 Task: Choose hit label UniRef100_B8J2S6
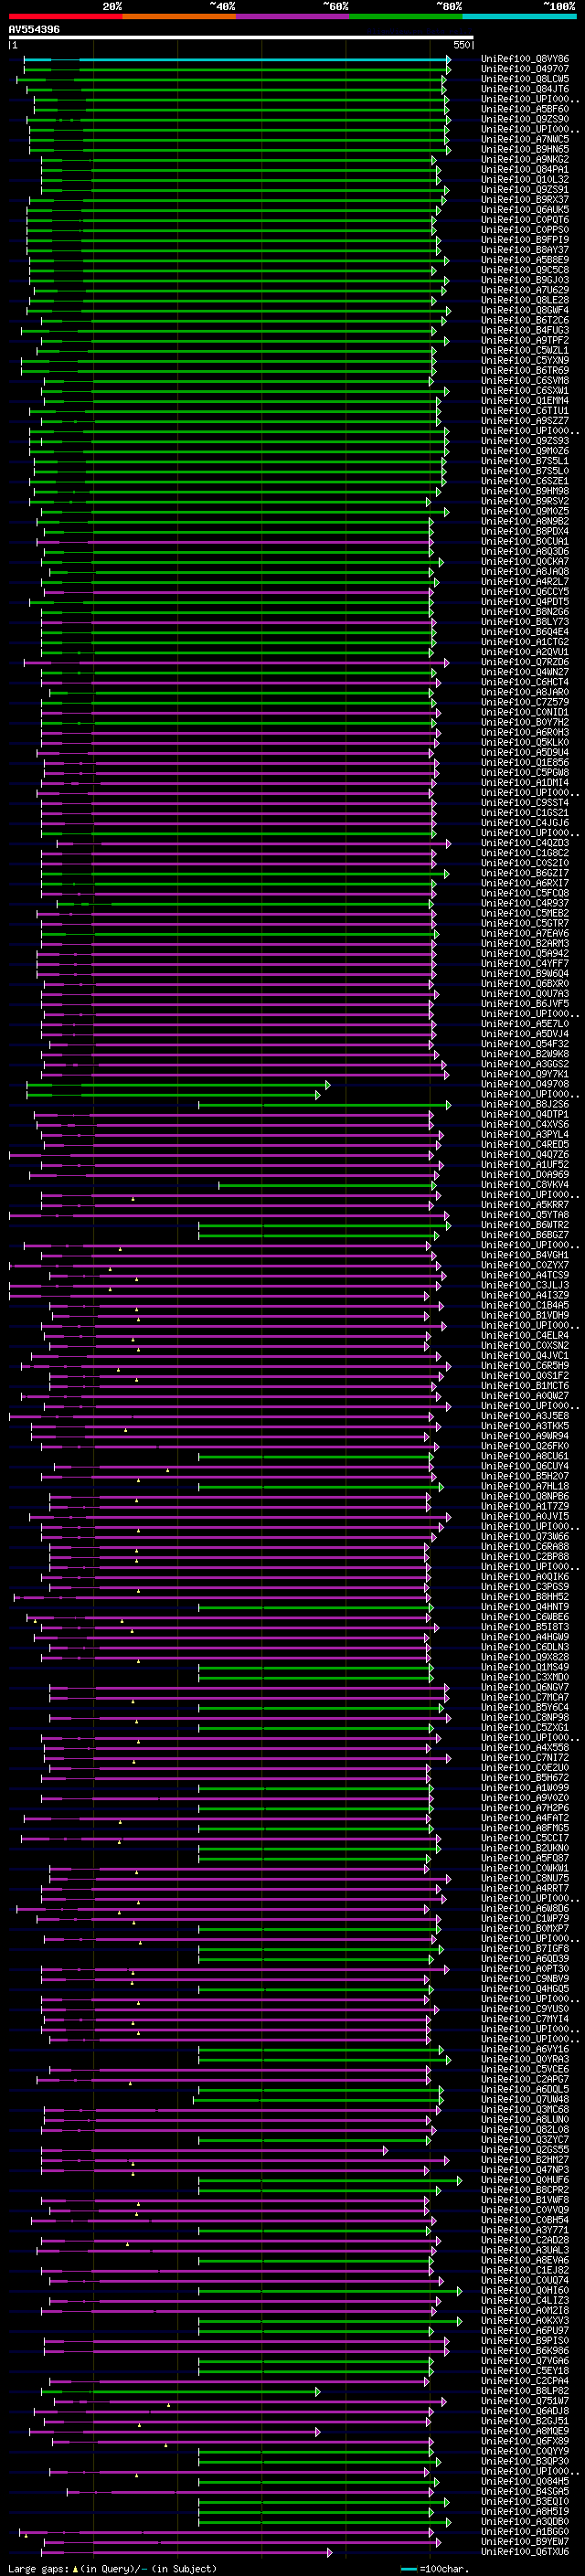(525, 1104)
